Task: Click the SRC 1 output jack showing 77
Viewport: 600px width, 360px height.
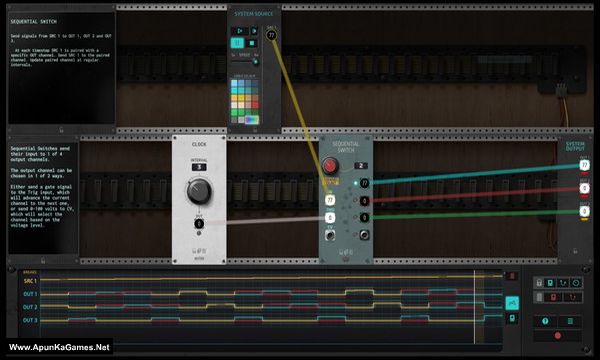Action: [x=271, y=35]
